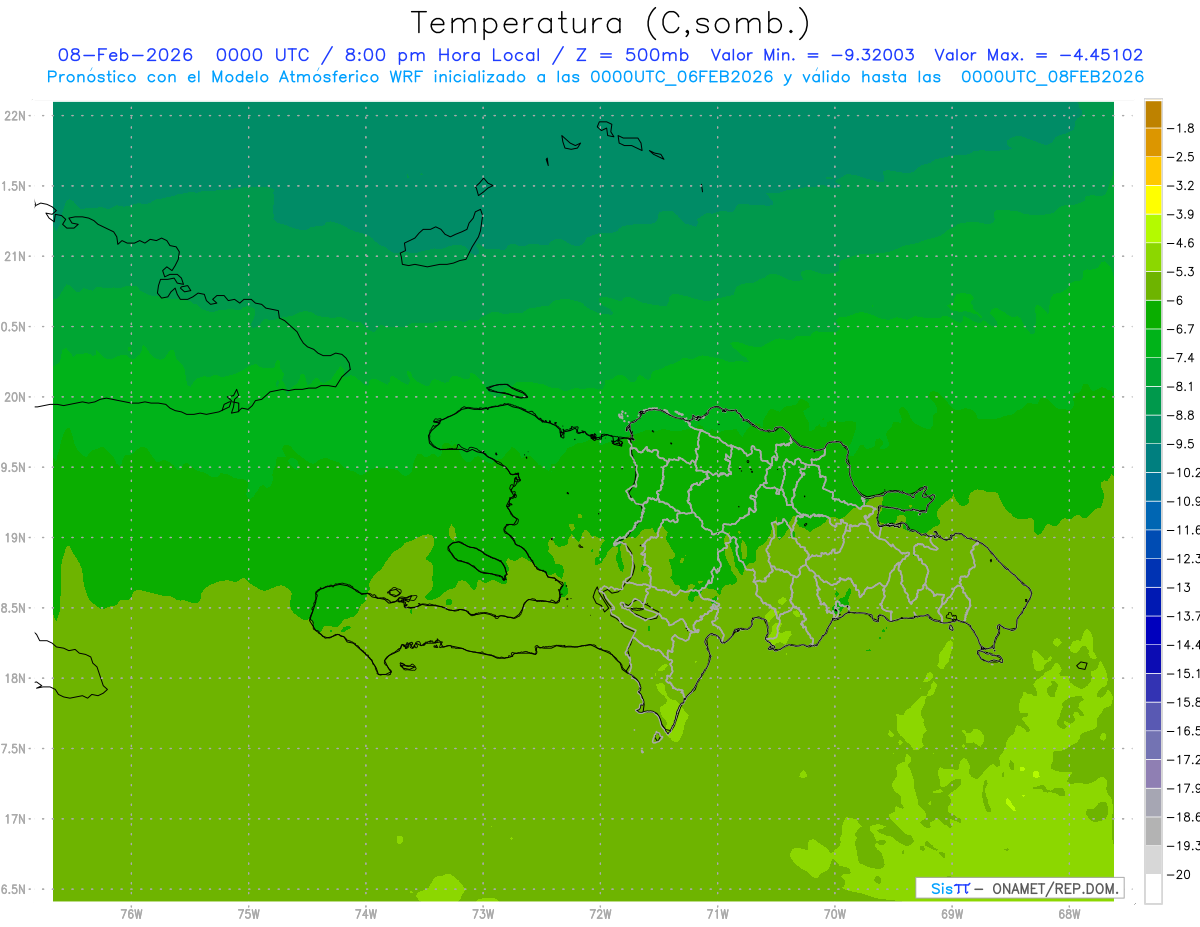Click the '-8.8' colorbar value
This screenshot has width=1200, height=927.
point(1182,415)
